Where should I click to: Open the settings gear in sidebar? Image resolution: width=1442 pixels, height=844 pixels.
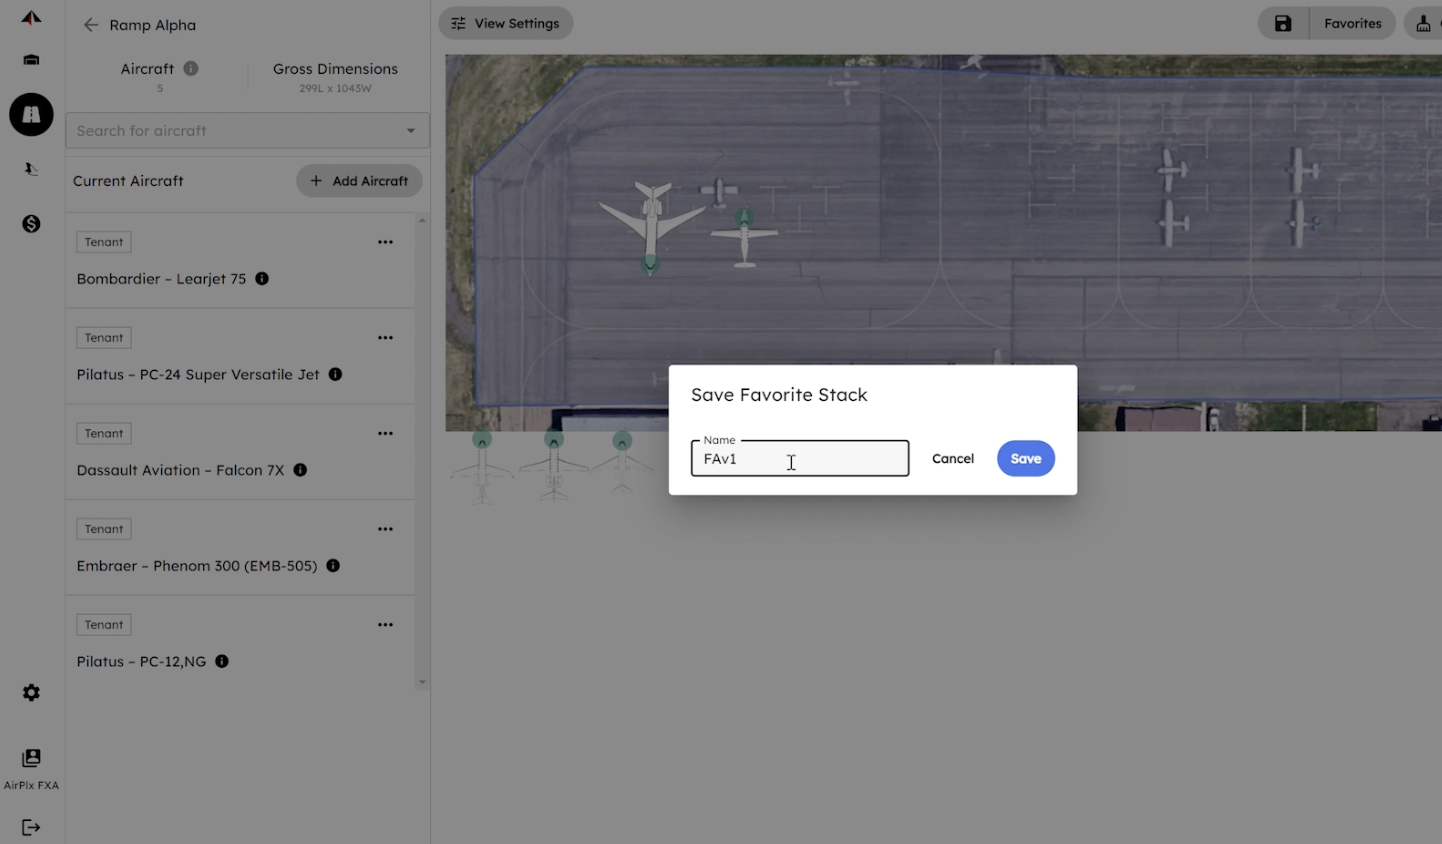click(x=31, y=693)
